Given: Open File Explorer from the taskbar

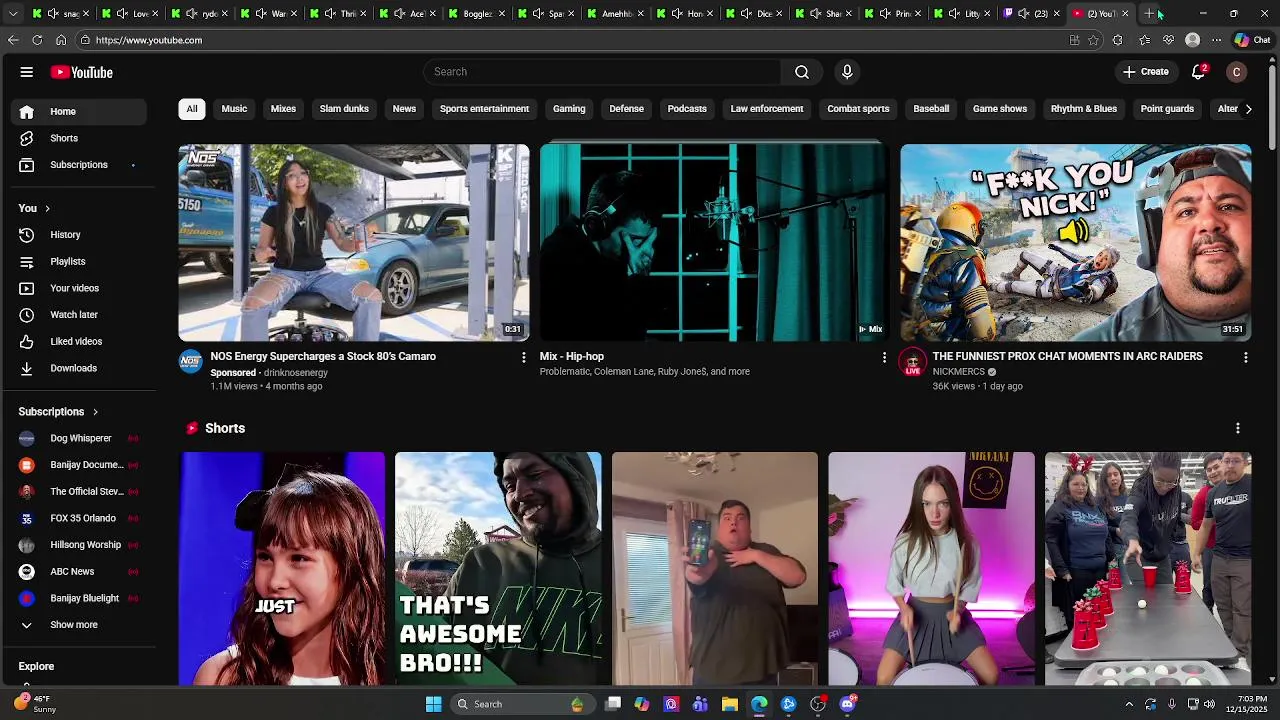Looking at the screenshot, I should tap(730, 704).
